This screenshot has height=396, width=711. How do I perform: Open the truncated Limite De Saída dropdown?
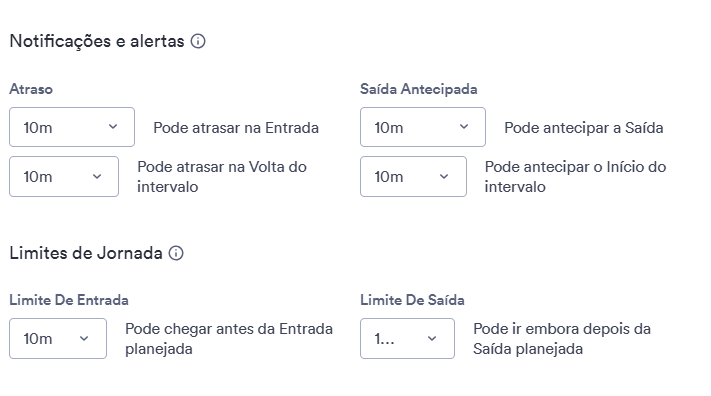[x=407, y=338]
